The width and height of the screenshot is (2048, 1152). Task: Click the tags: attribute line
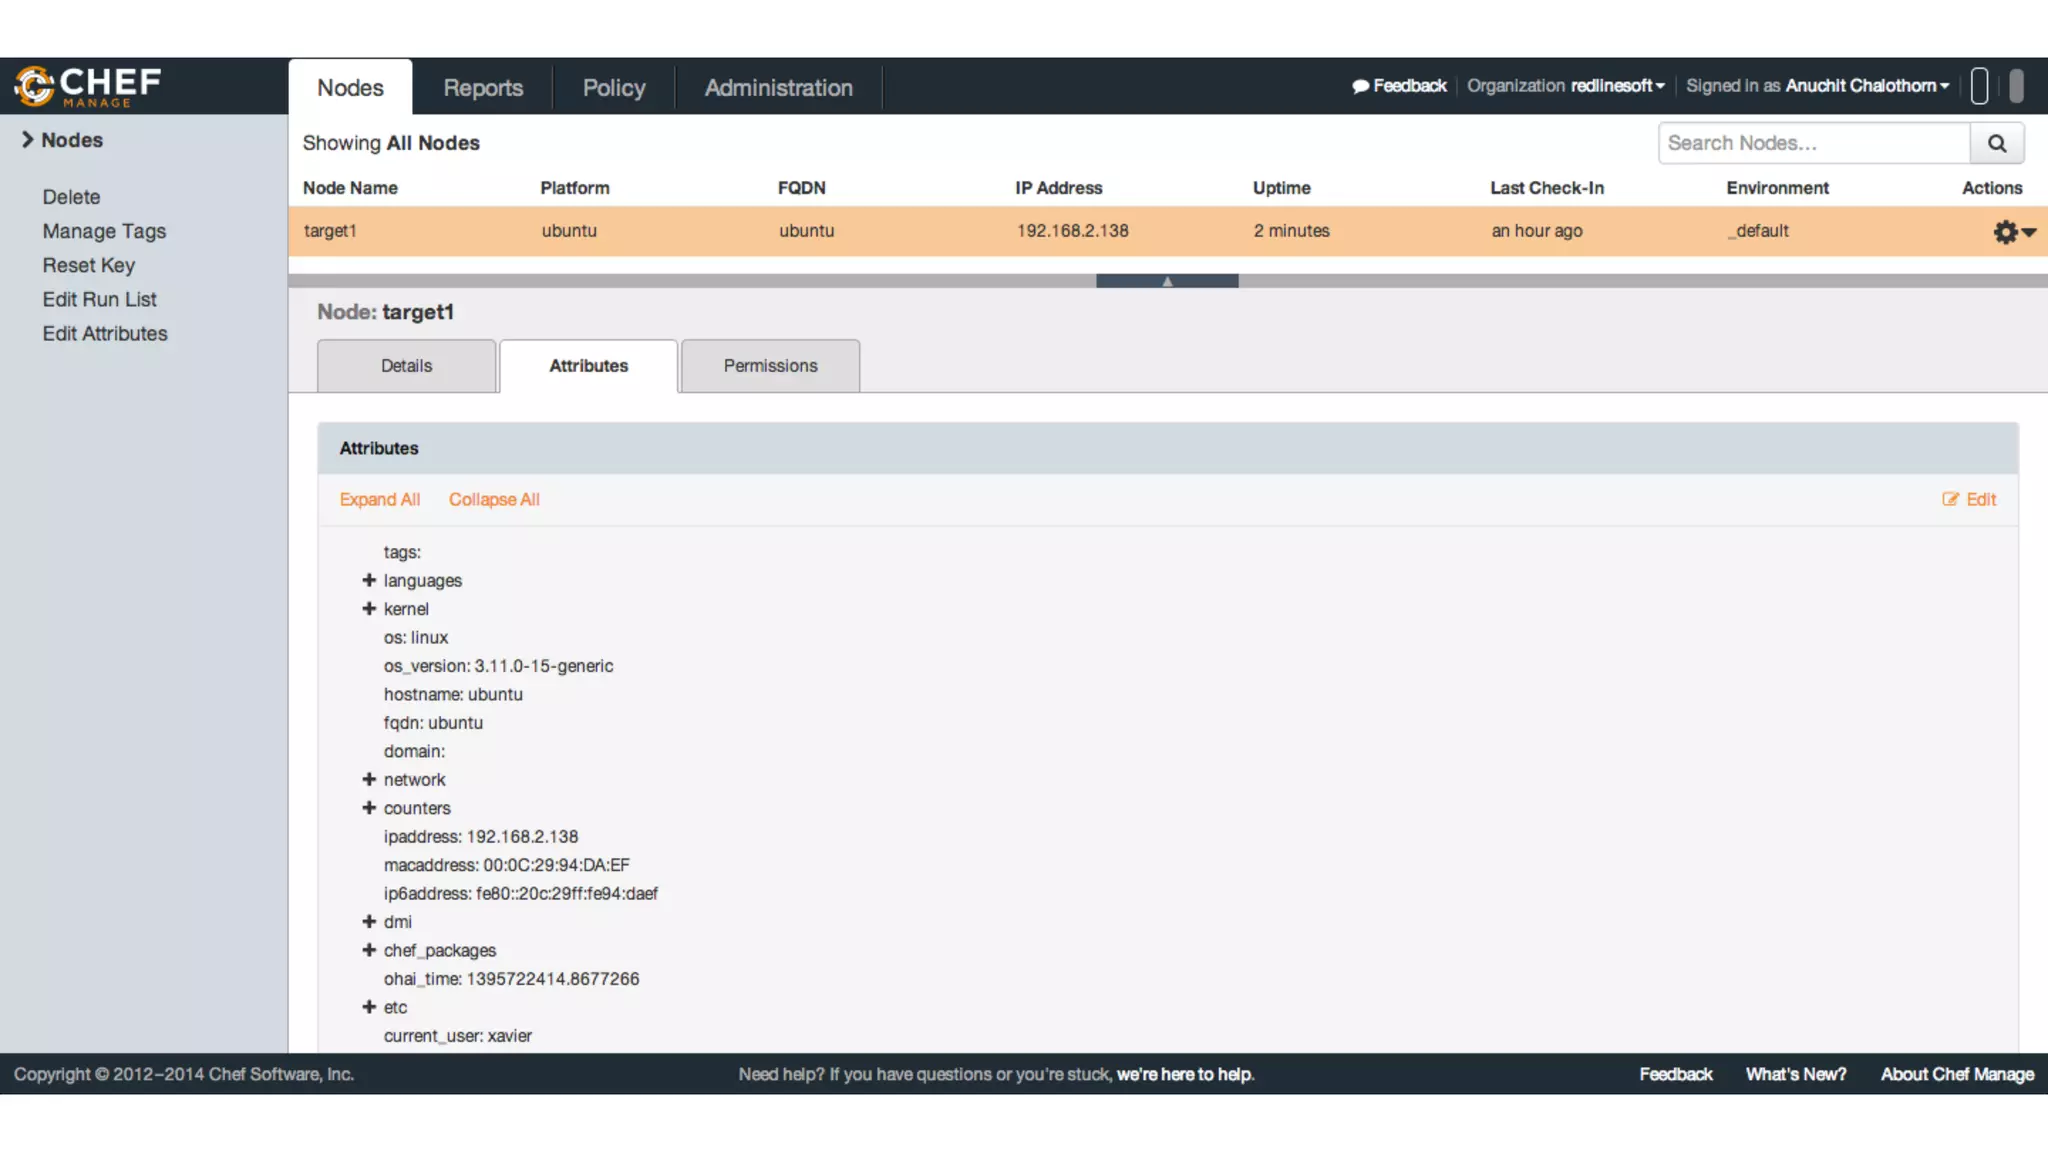(402, 552)
